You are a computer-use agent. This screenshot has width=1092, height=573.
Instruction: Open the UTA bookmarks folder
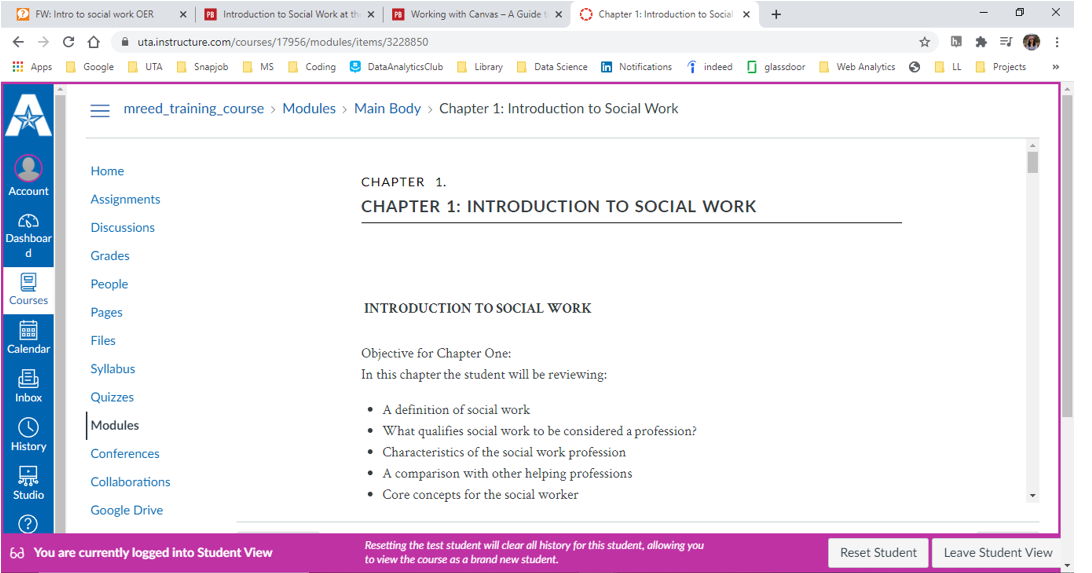(145, 67)
